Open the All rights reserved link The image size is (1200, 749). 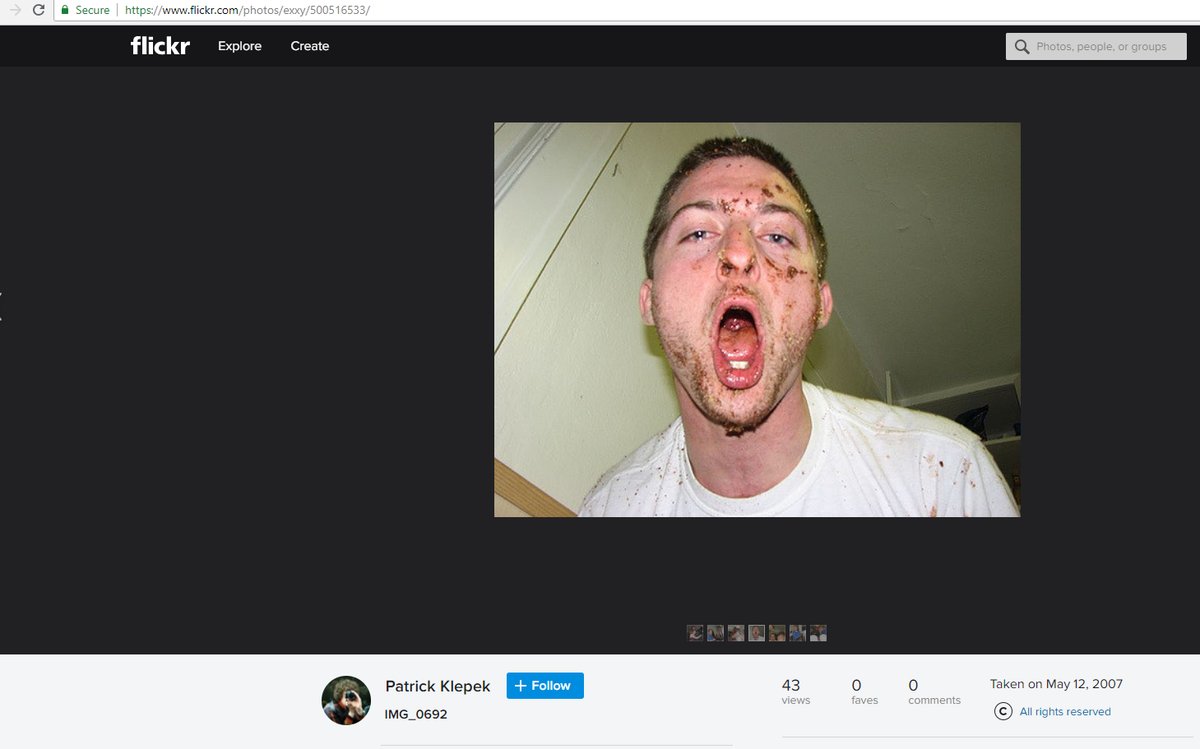(x=1065, y=712)
